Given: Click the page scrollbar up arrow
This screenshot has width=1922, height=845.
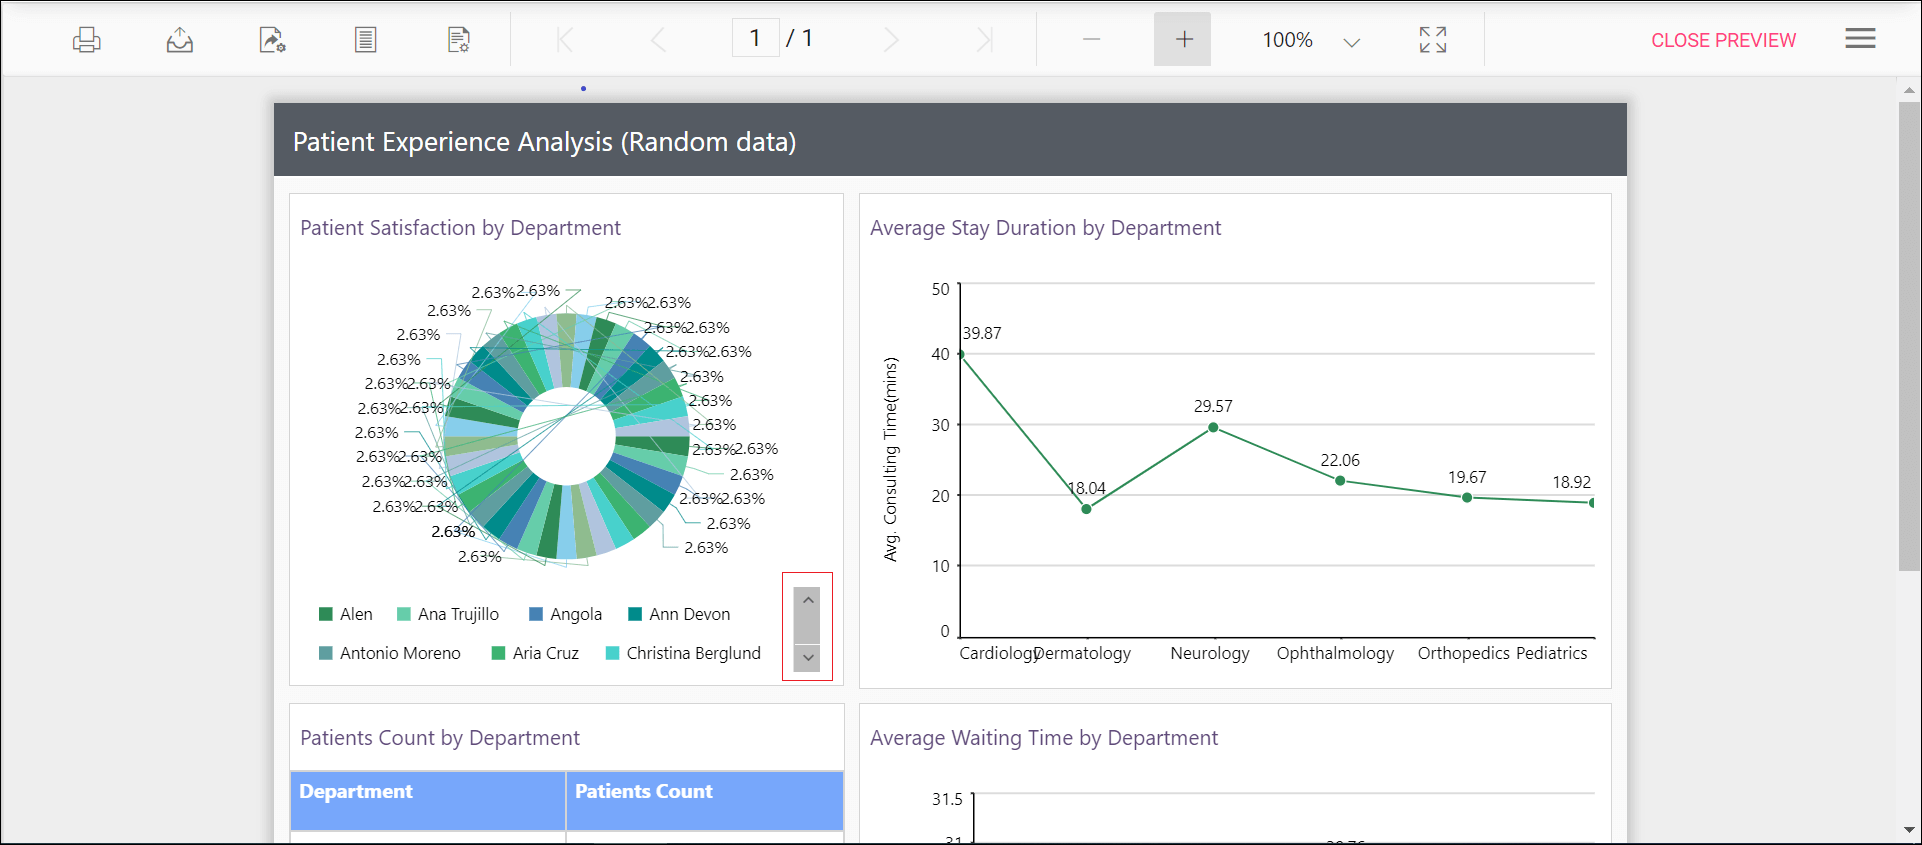Looking at the screenshot, I should [x=1909, y=90].
